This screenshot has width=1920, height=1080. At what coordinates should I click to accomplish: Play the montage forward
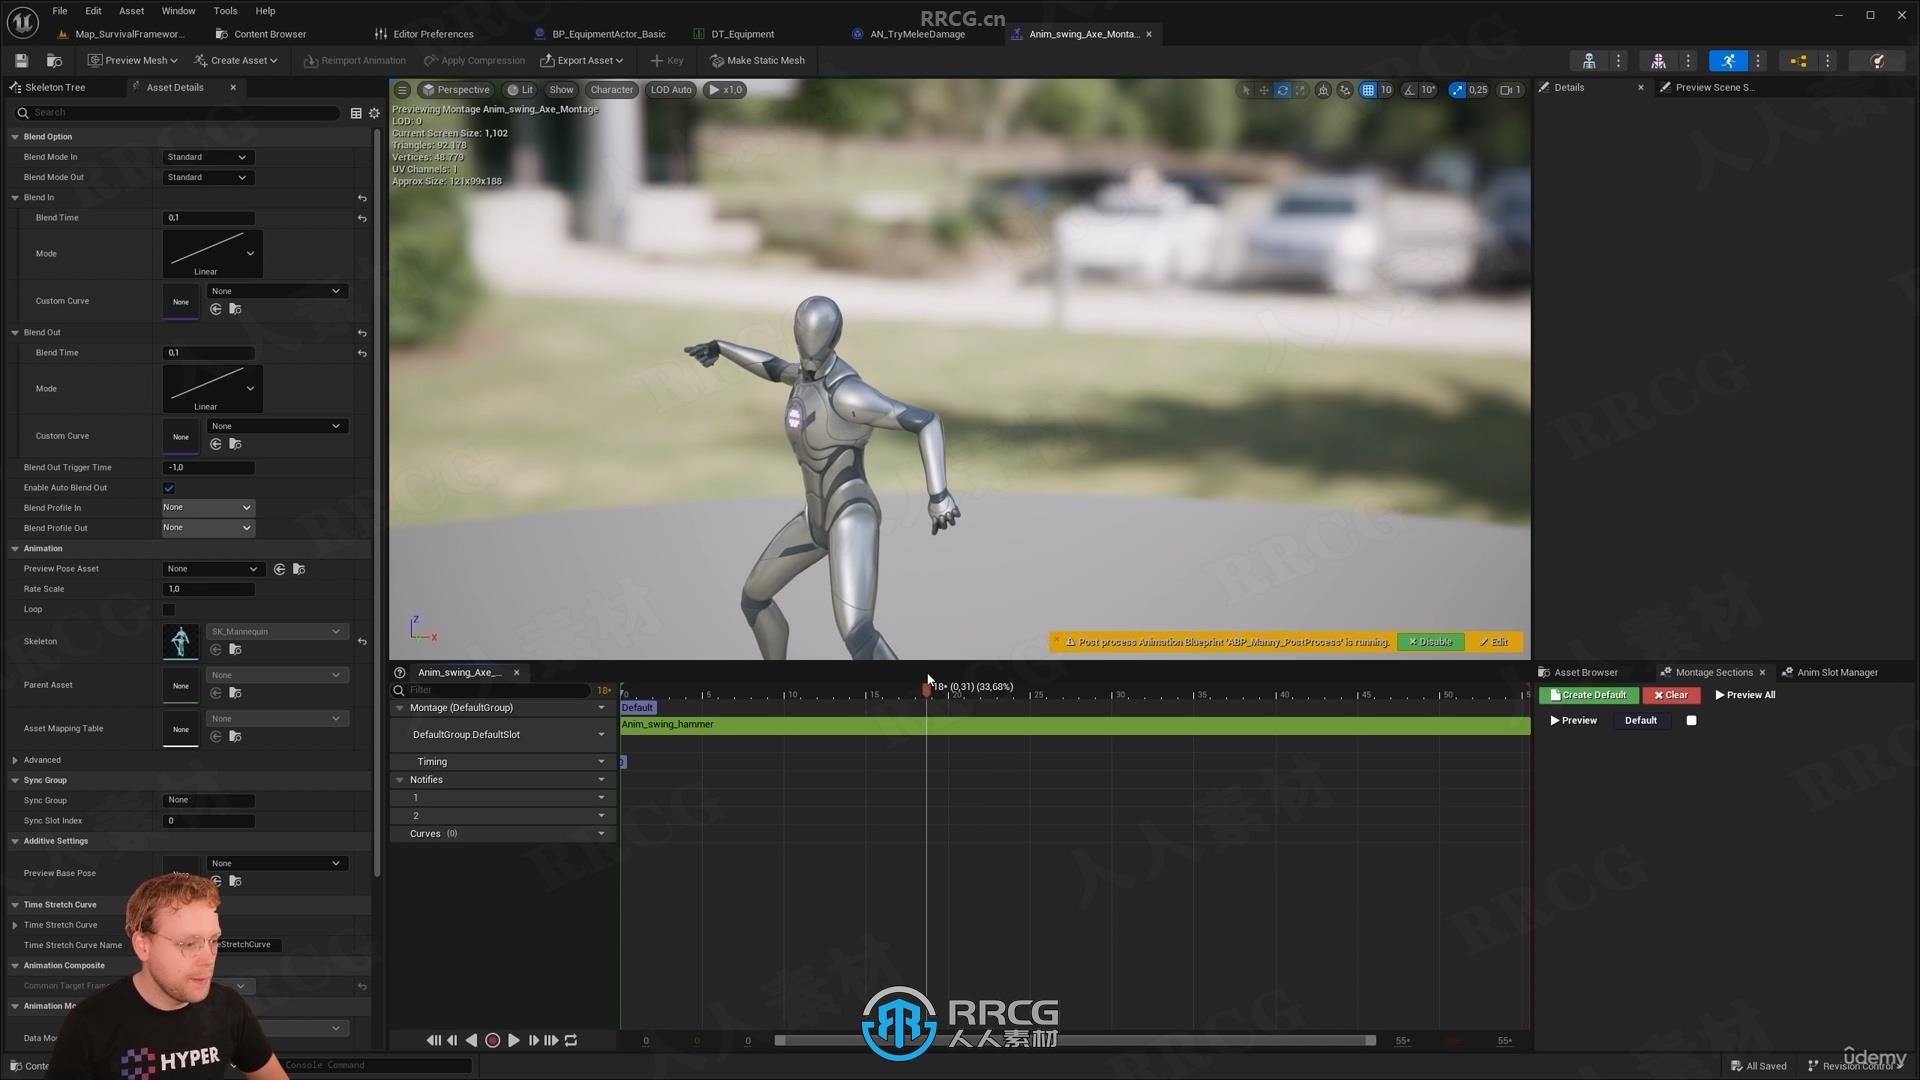[x=513, y=1041]
